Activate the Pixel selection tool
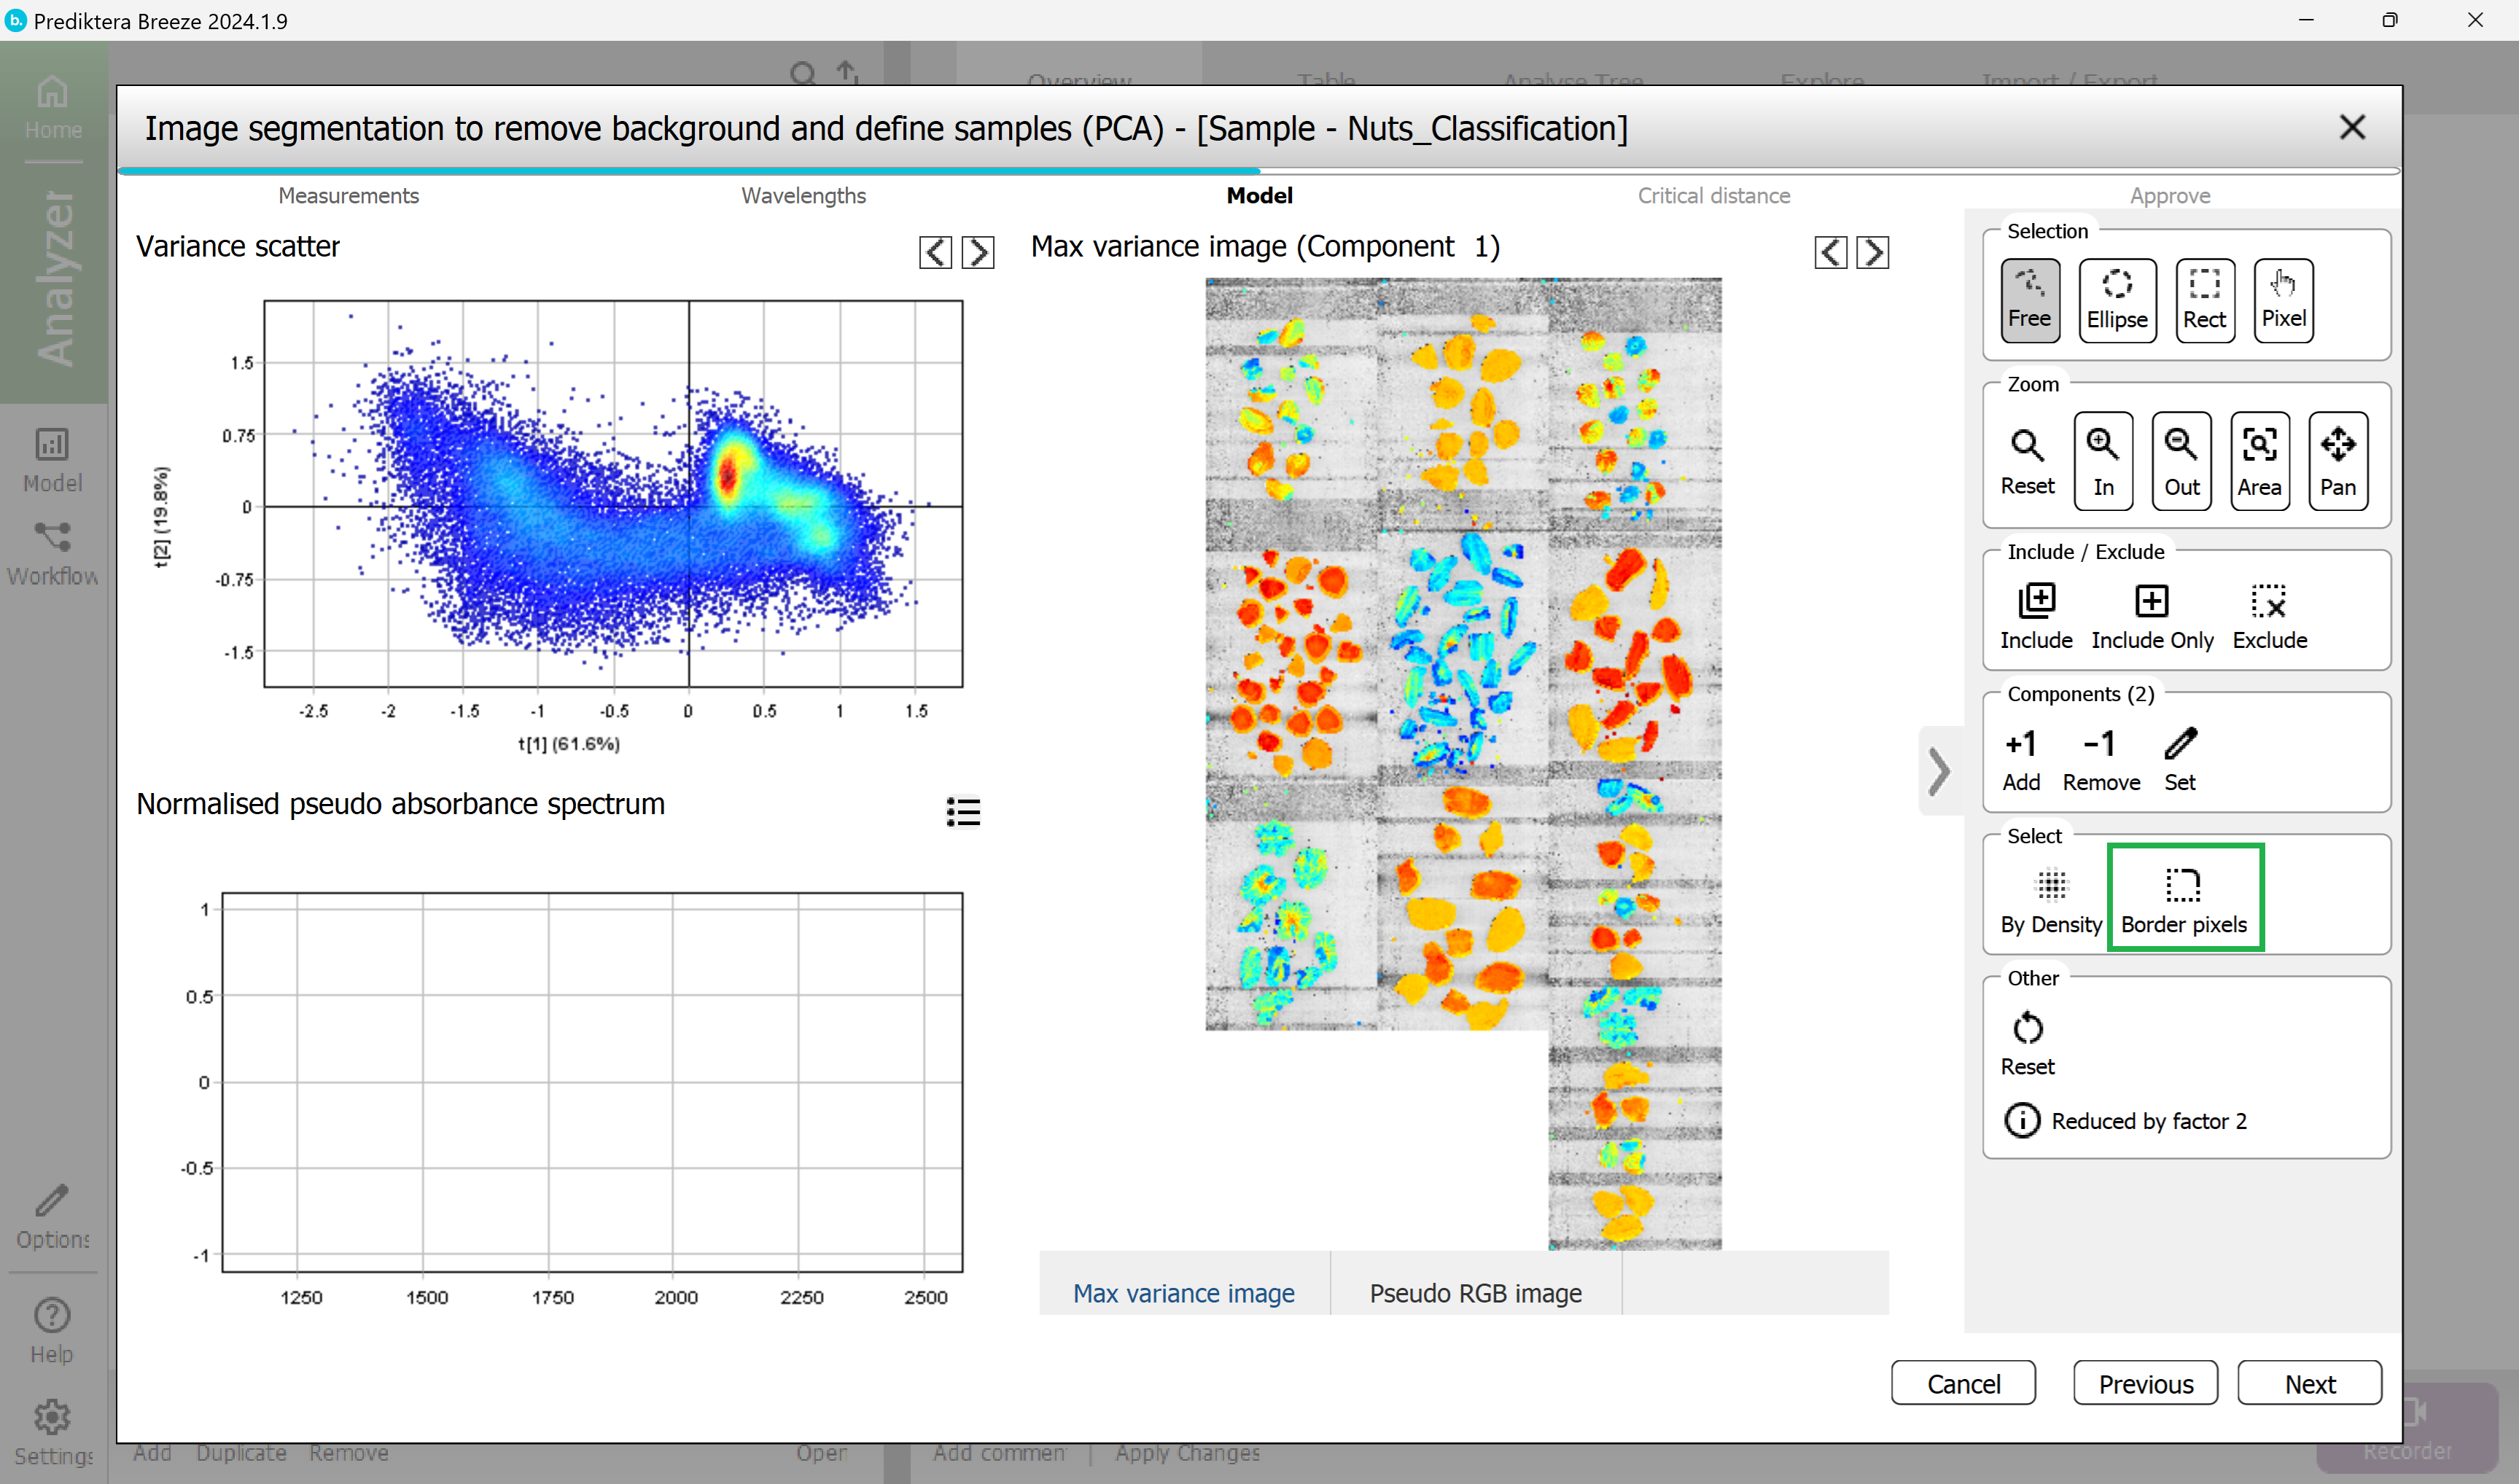The image size is (2519, 1484). (2283, 299)
